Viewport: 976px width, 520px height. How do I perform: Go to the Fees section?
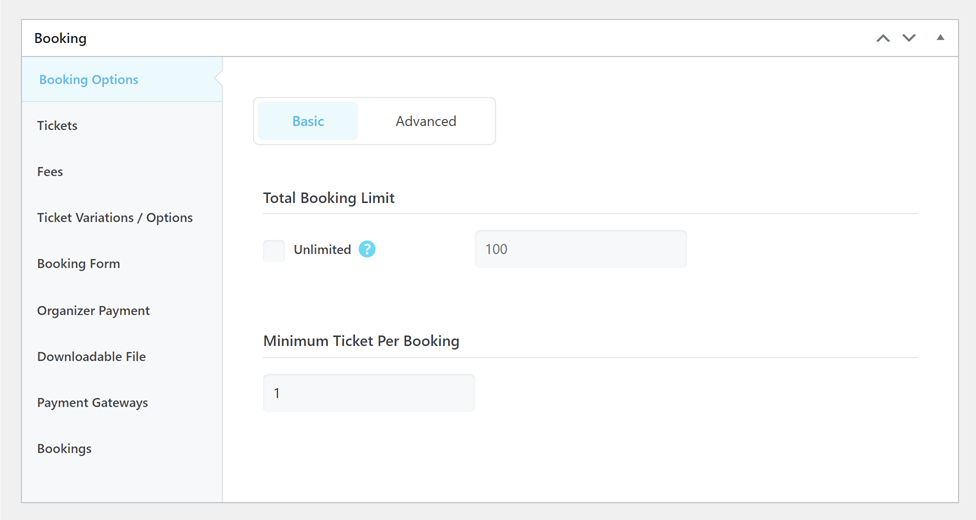[x=50, y=172]
